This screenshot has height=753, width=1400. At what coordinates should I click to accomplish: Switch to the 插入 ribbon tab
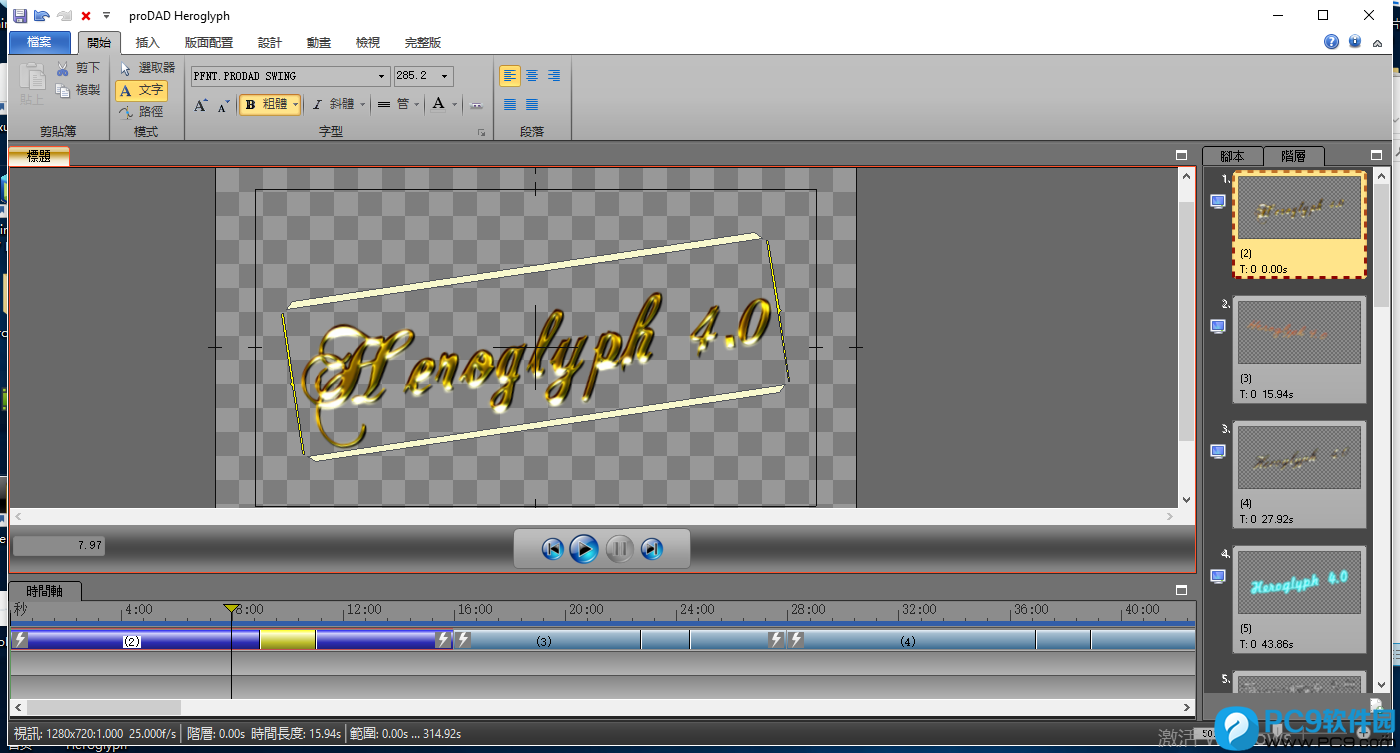[x=147, y=42]
